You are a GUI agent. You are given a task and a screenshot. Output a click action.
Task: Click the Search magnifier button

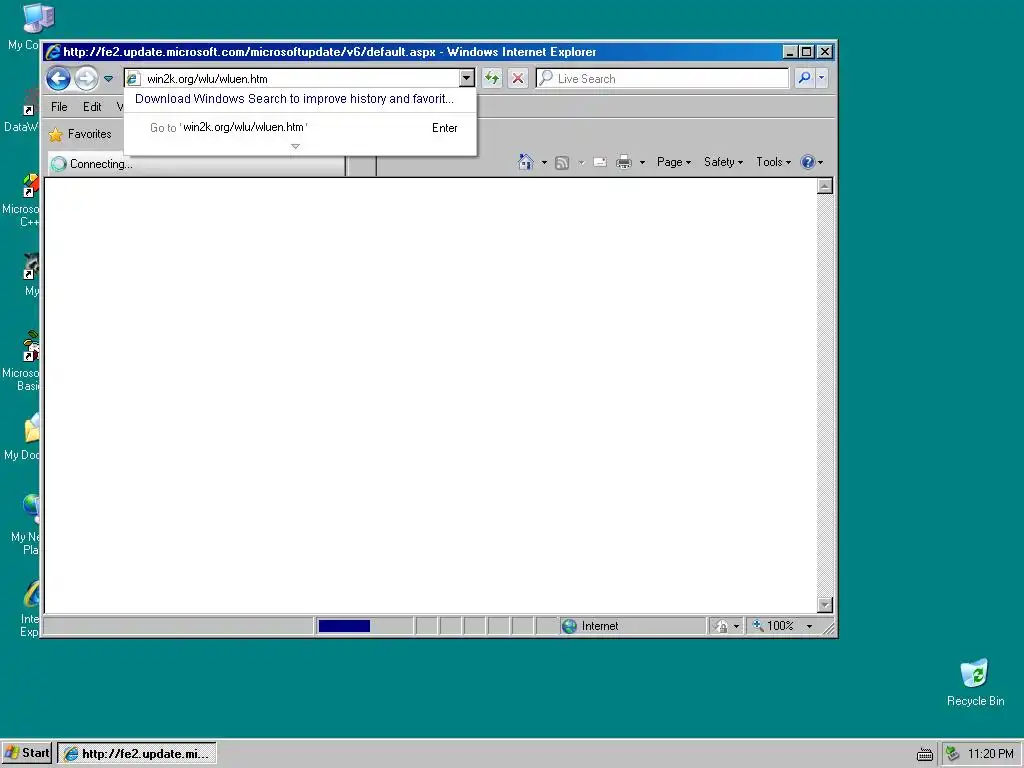[805, 78]
